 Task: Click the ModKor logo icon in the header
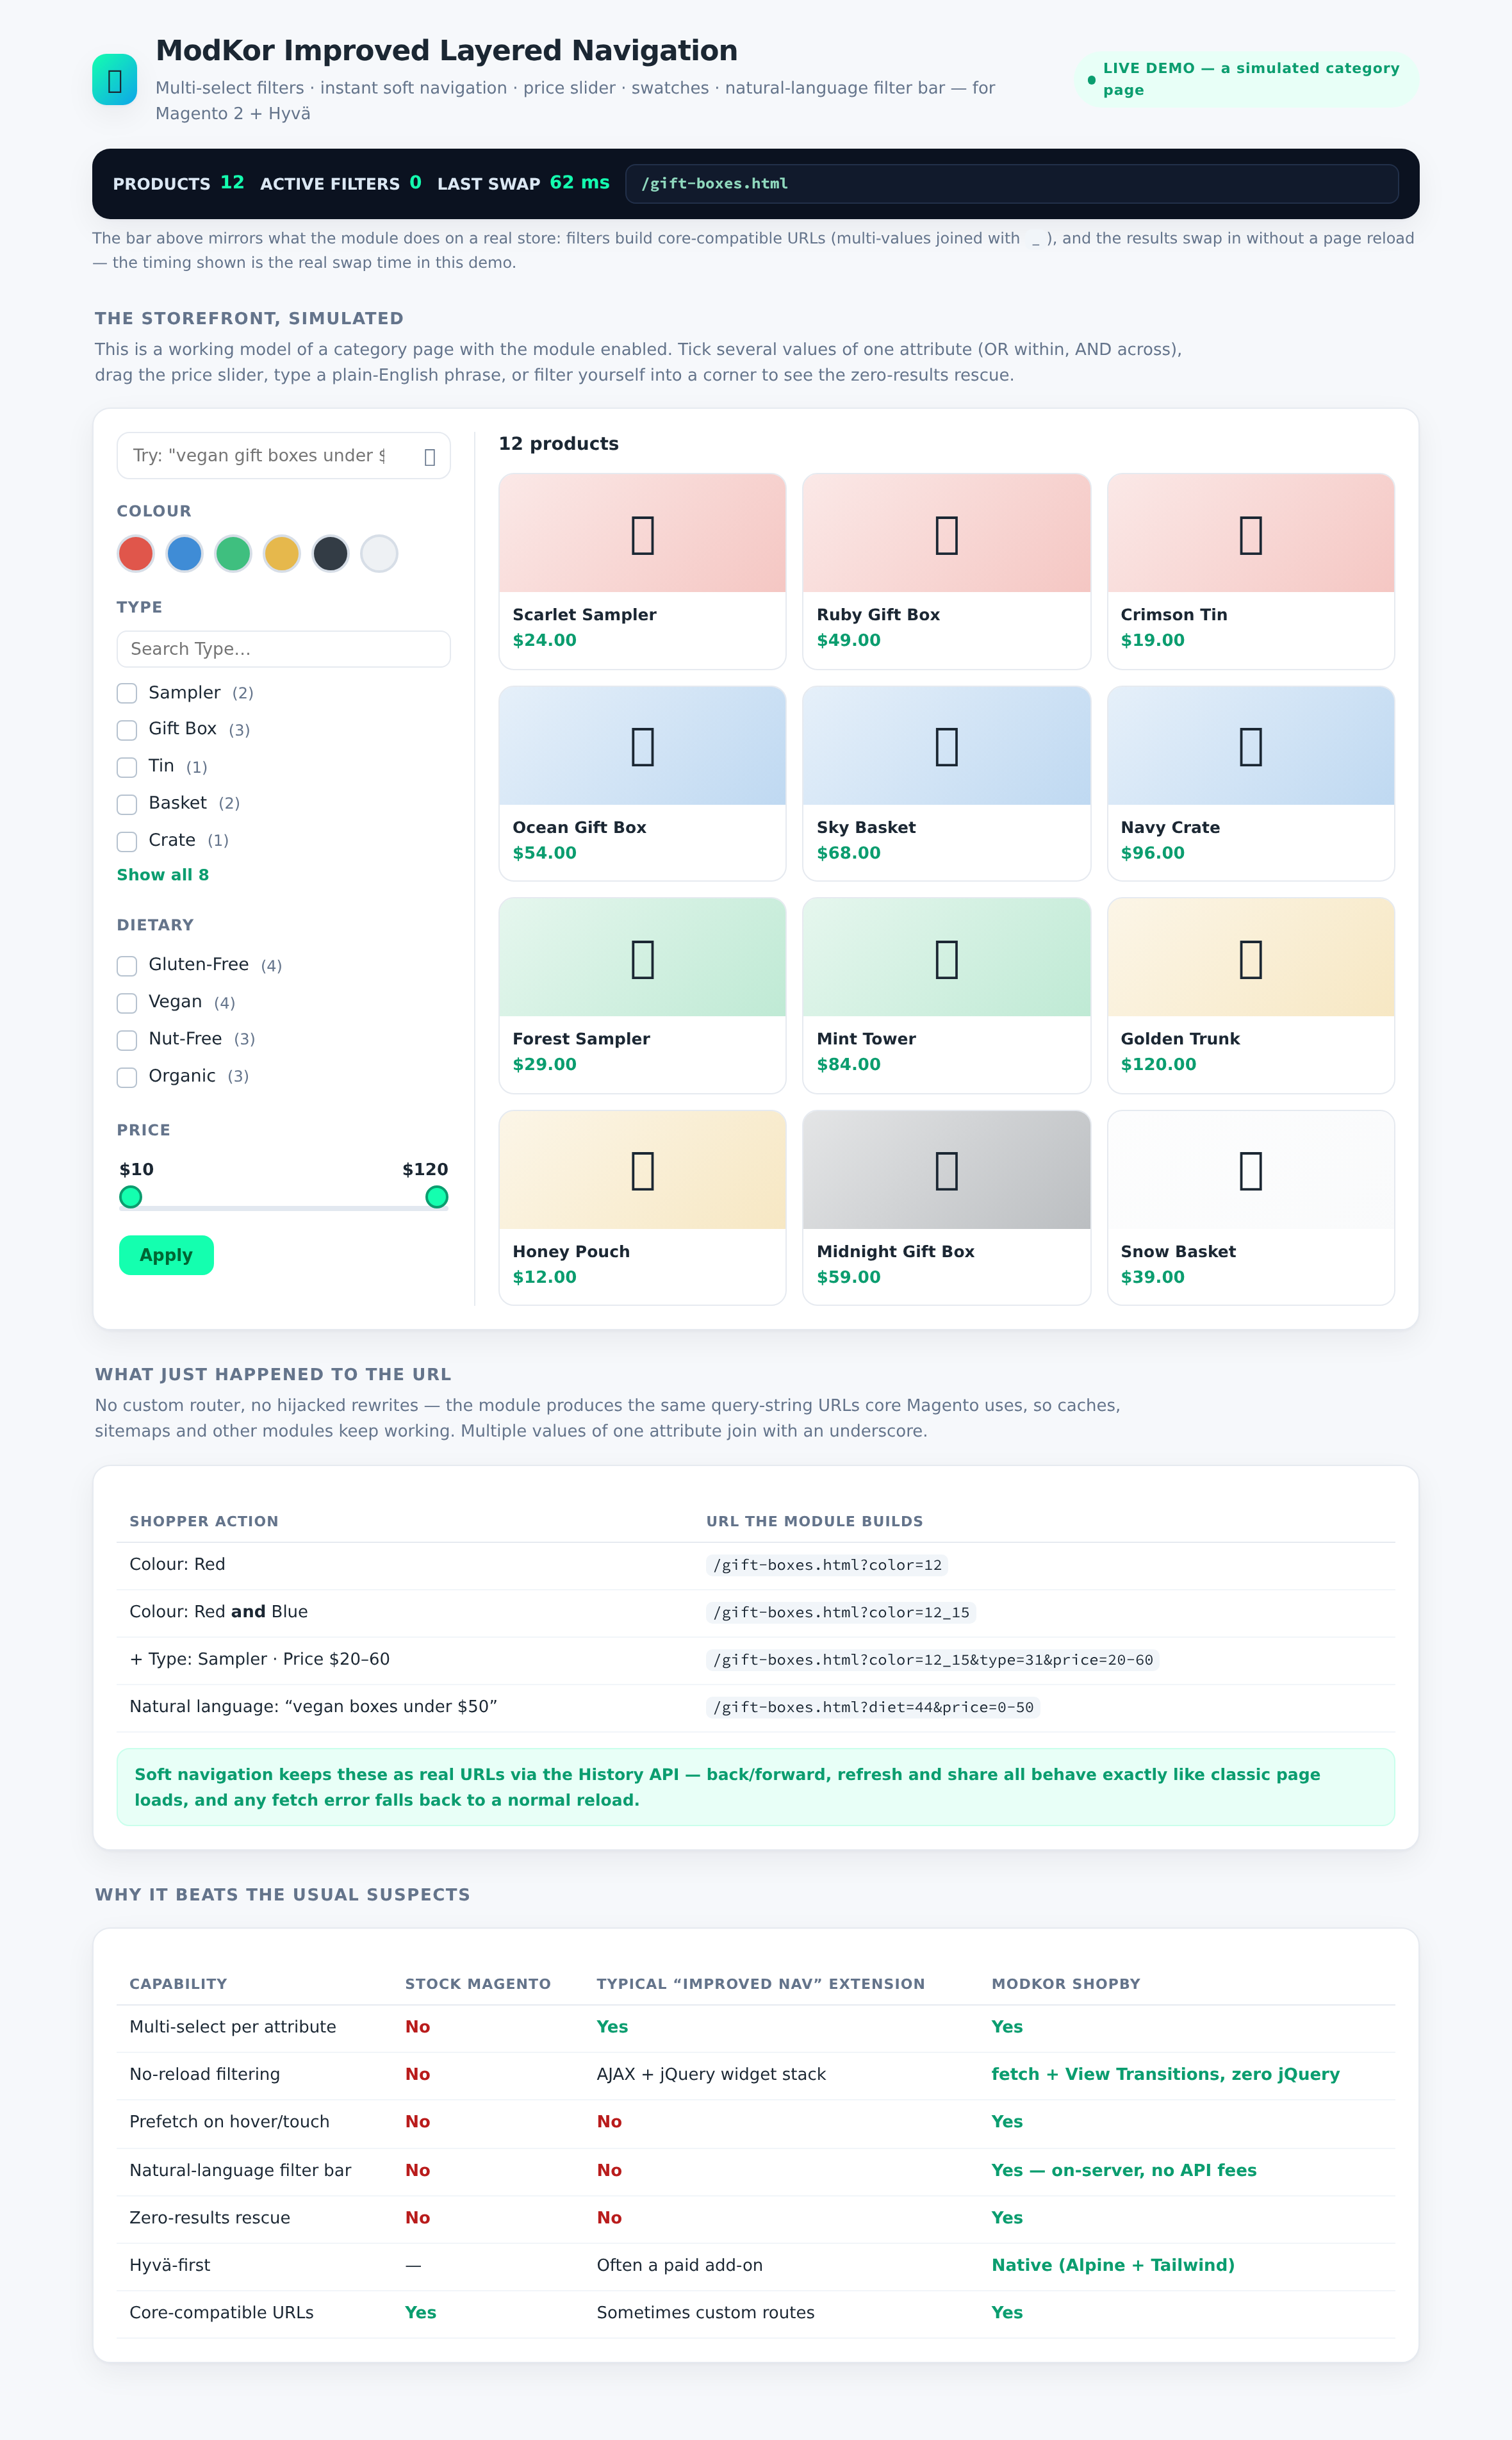tap(114, 80)
